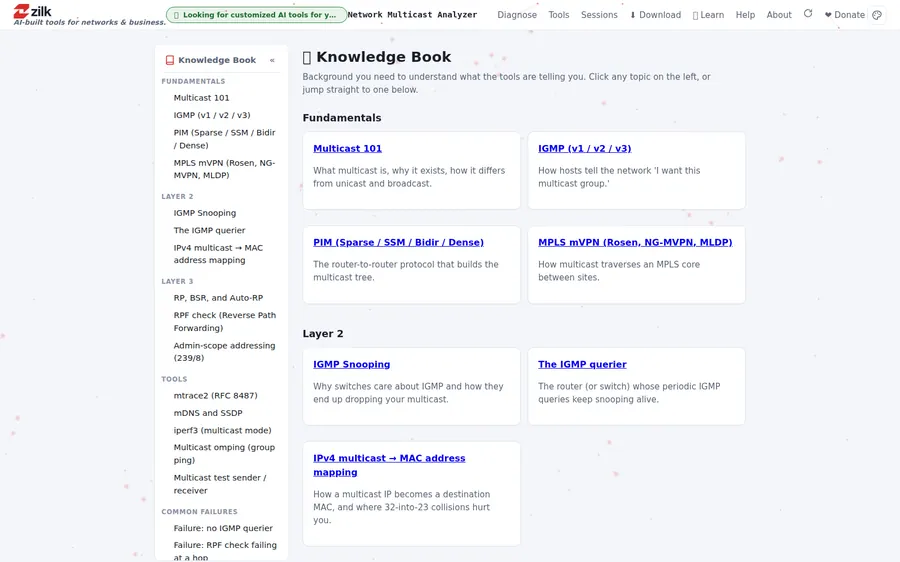Click the LAYER 3 sidebar section label

tap(177, 281)
